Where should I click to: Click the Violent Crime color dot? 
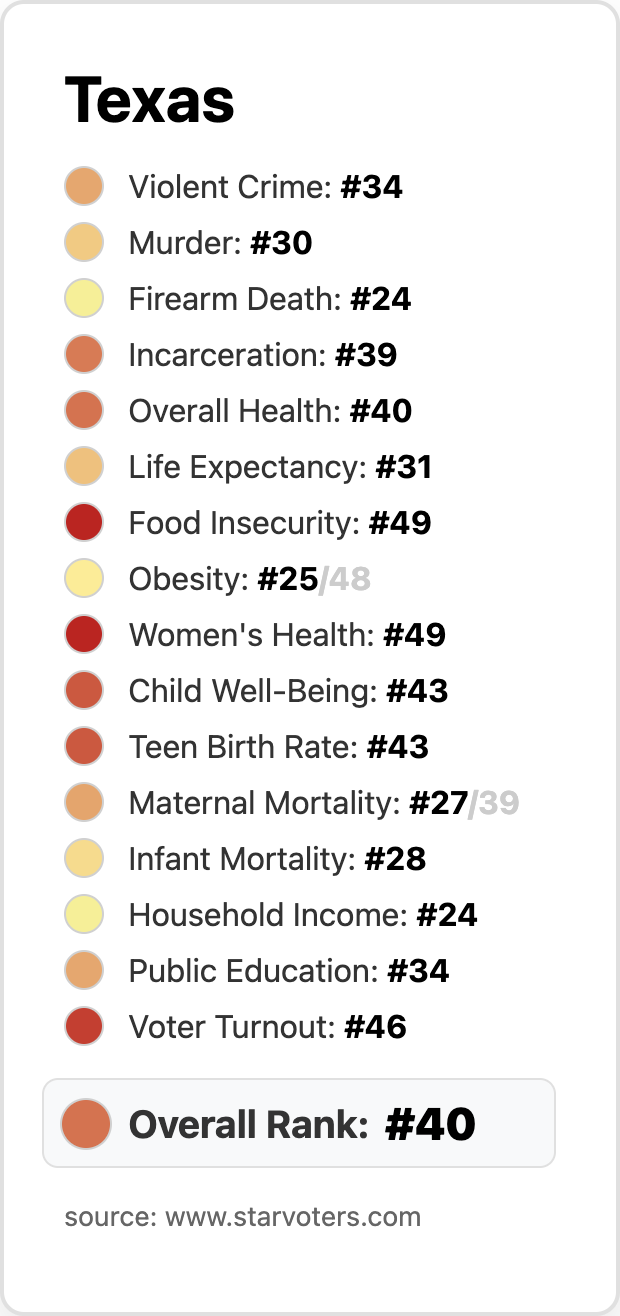pos(84,187)
